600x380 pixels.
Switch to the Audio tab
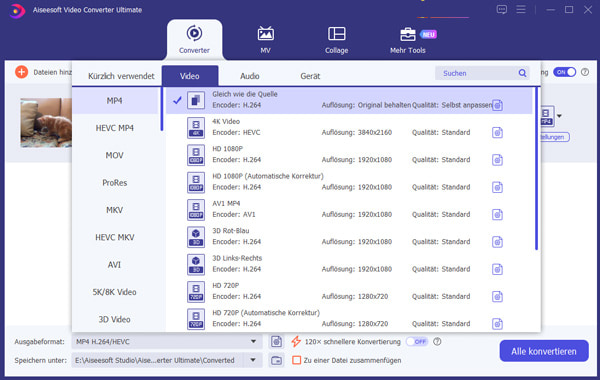pos(249,76)
